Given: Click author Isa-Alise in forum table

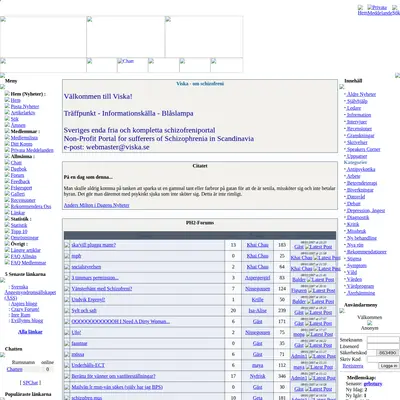Looking at the screenshot, I should [257, 310].
